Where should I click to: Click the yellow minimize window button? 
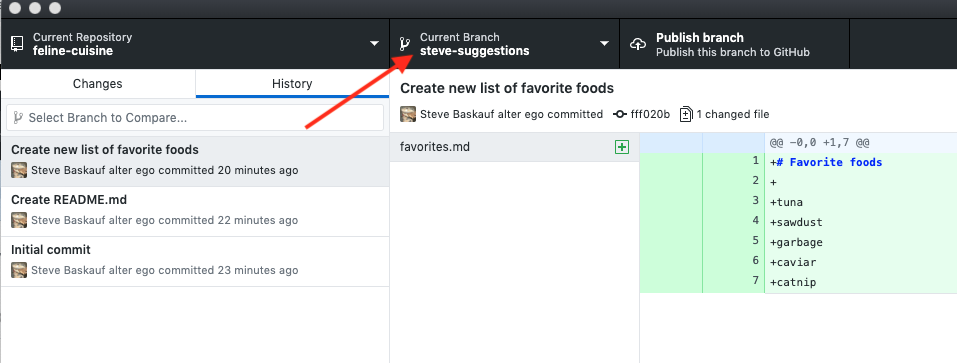[x=35, y=8]
